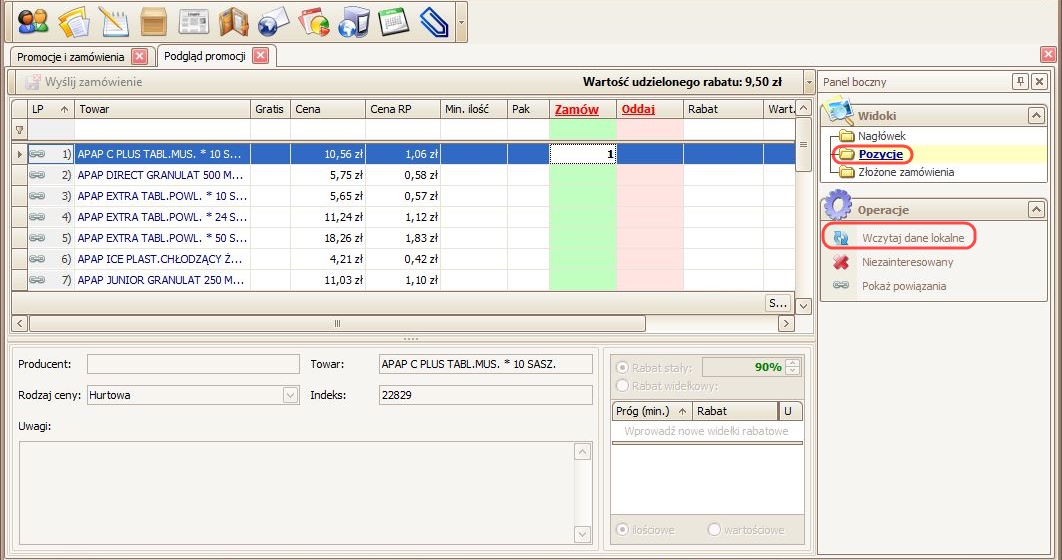Click the blue paperclip toolbar icon

pyautogui.click(x=433, y=21)
